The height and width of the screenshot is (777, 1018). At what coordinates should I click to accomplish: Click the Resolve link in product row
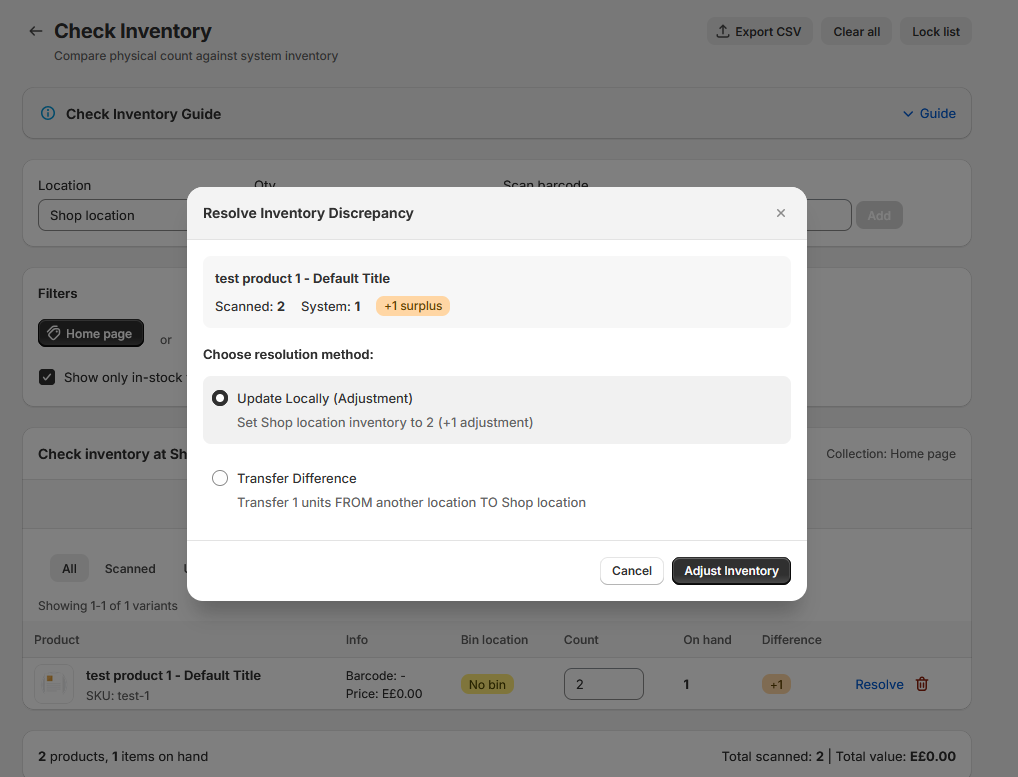coord(879,684)
